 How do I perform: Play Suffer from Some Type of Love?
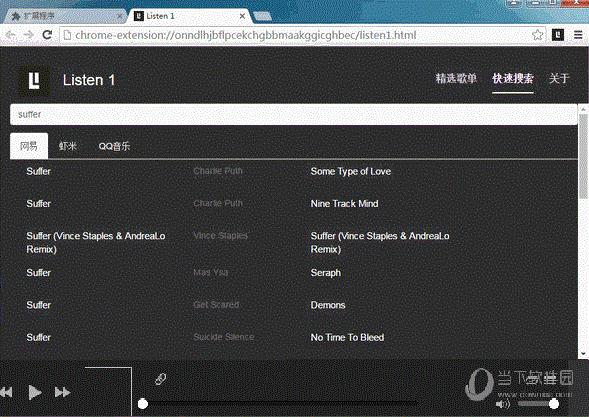pyautogui.click(x=39, y=172)
